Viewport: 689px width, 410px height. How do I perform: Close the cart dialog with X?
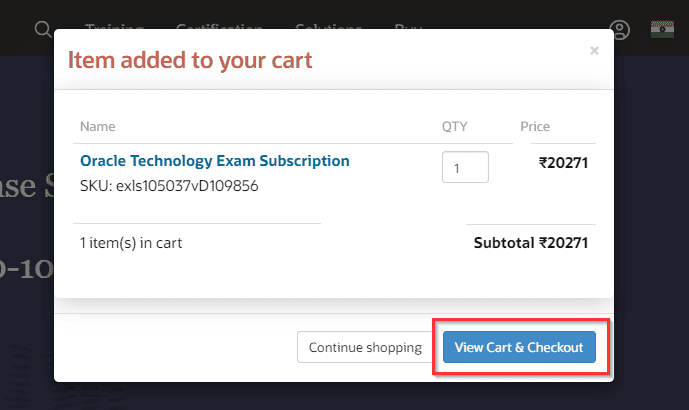pyautogui.click(x=594, y=50)
